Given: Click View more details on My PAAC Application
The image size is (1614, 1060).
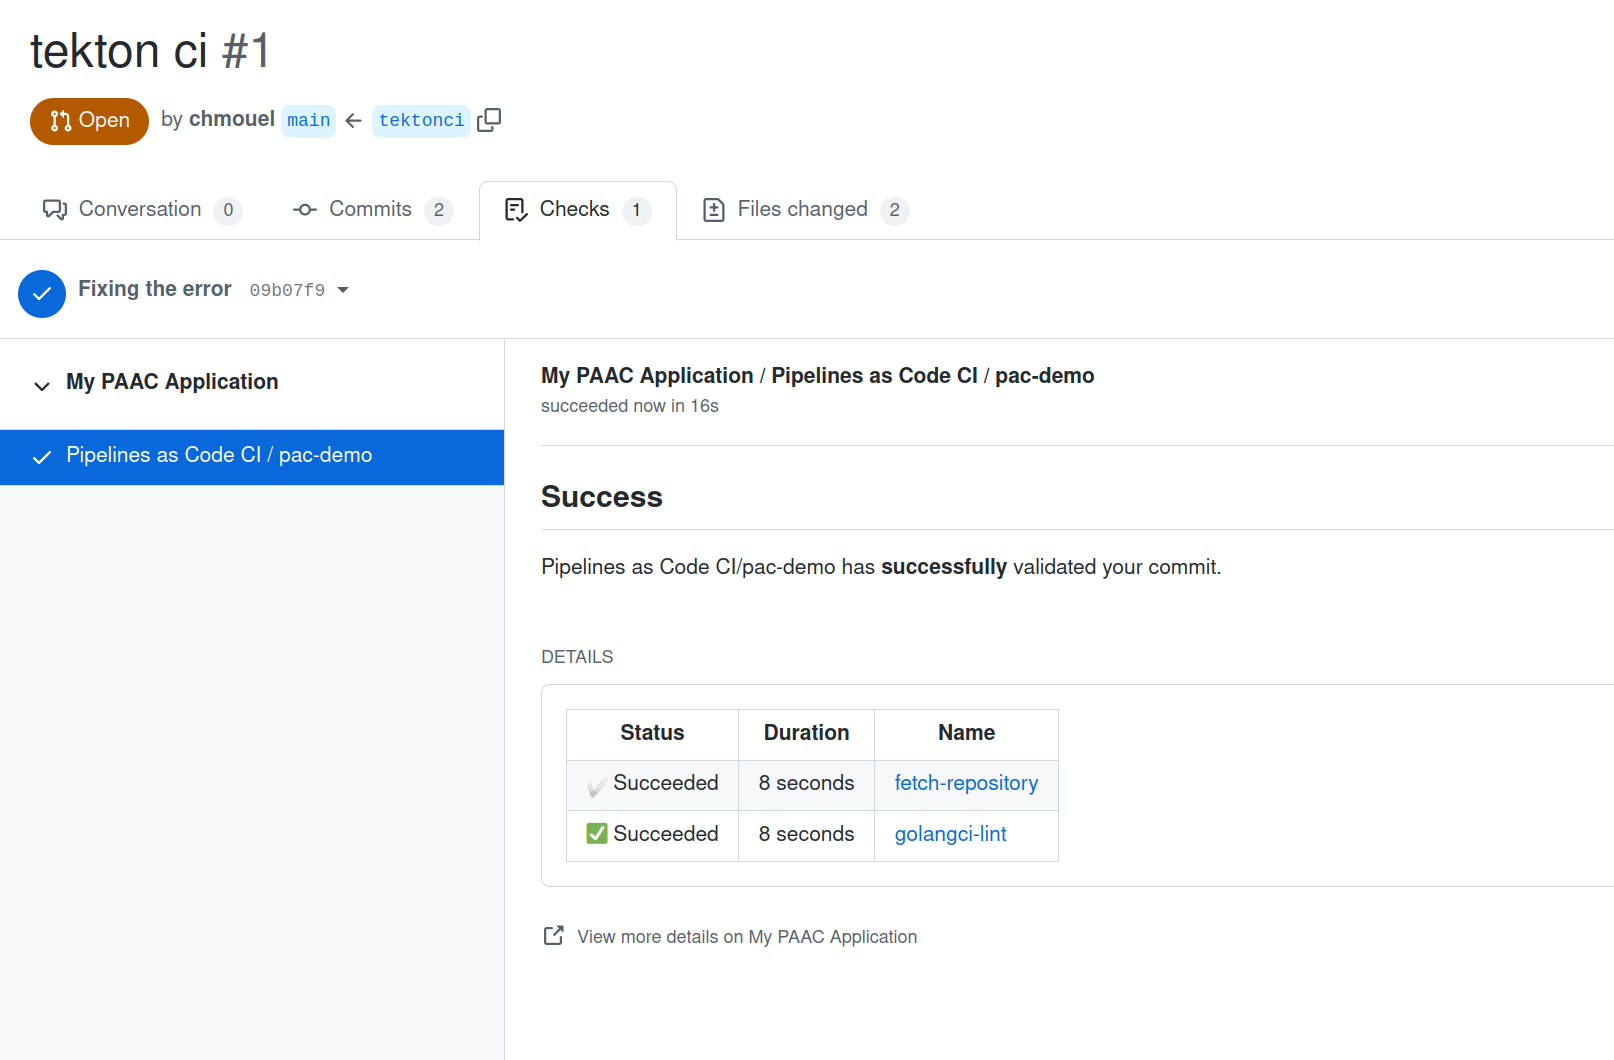Looking at the screenshot, I should pyautogui.click(x=746, y=936).
